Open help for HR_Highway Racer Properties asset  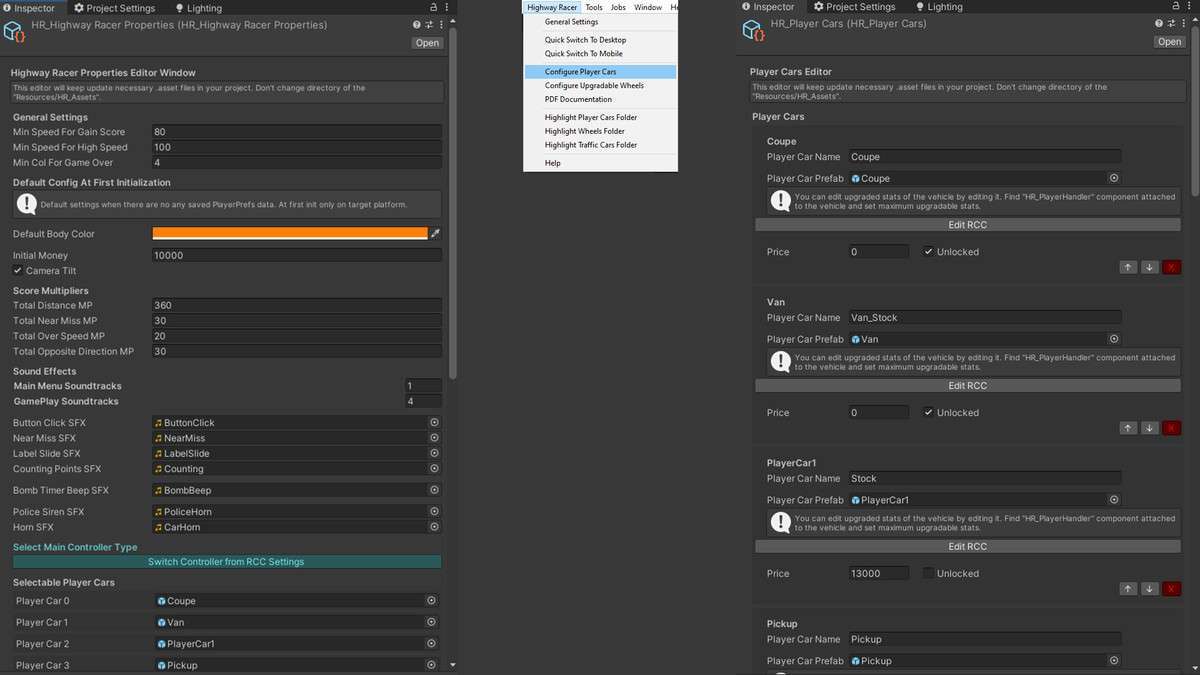pyautogui.click(x=417, y=24)
